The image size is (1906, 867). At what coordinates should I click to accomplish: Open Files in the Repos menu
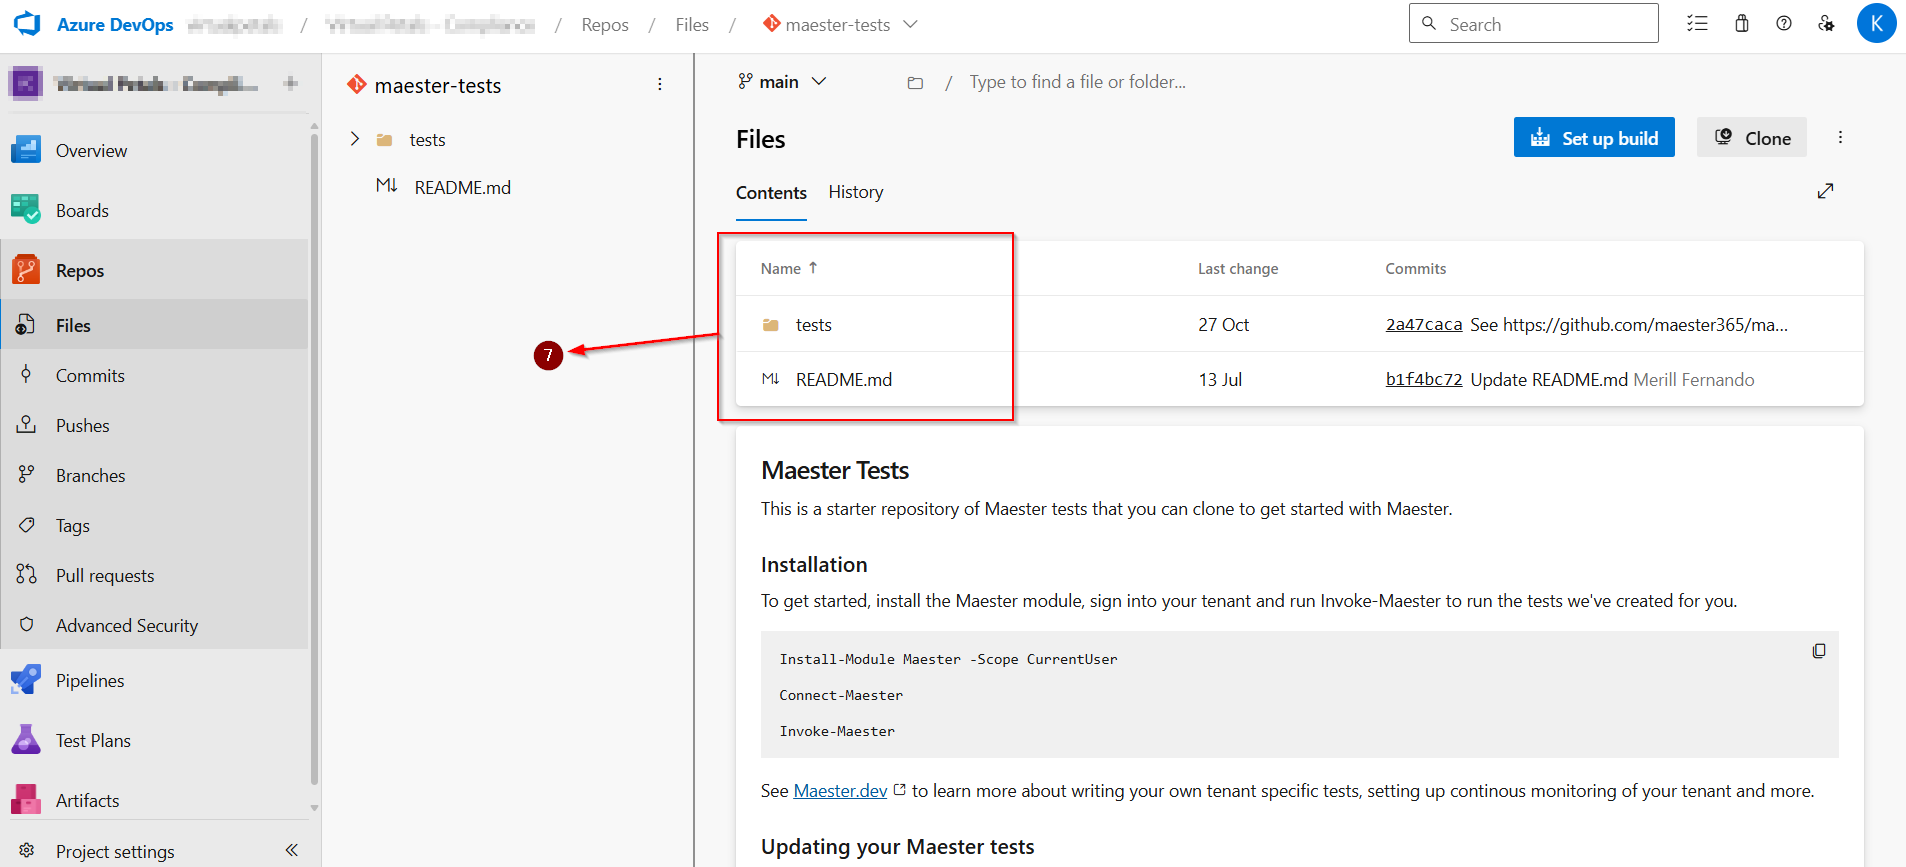pos(155,325)
